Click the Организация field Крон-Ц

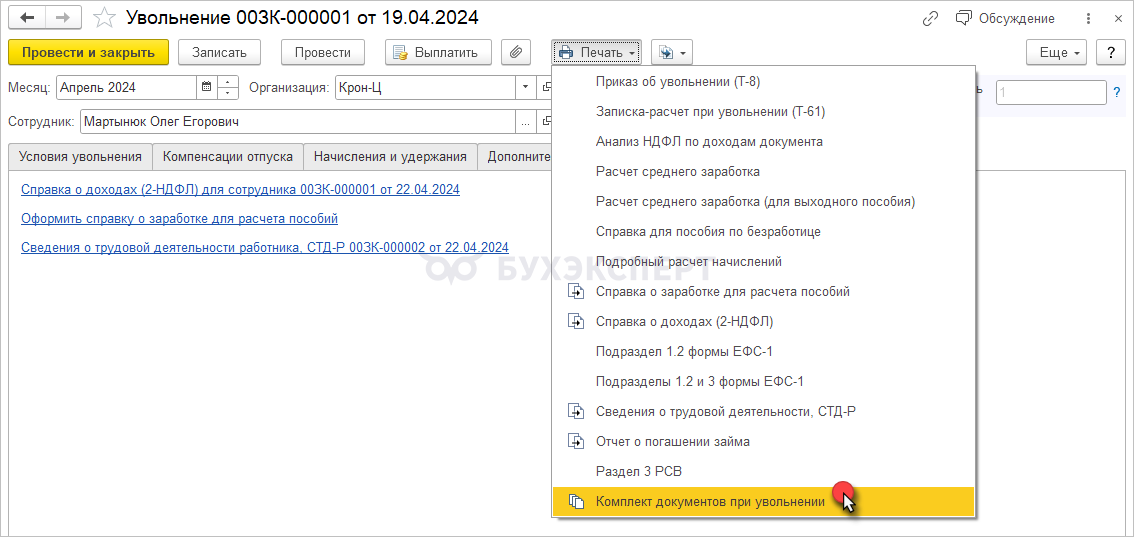425,88
